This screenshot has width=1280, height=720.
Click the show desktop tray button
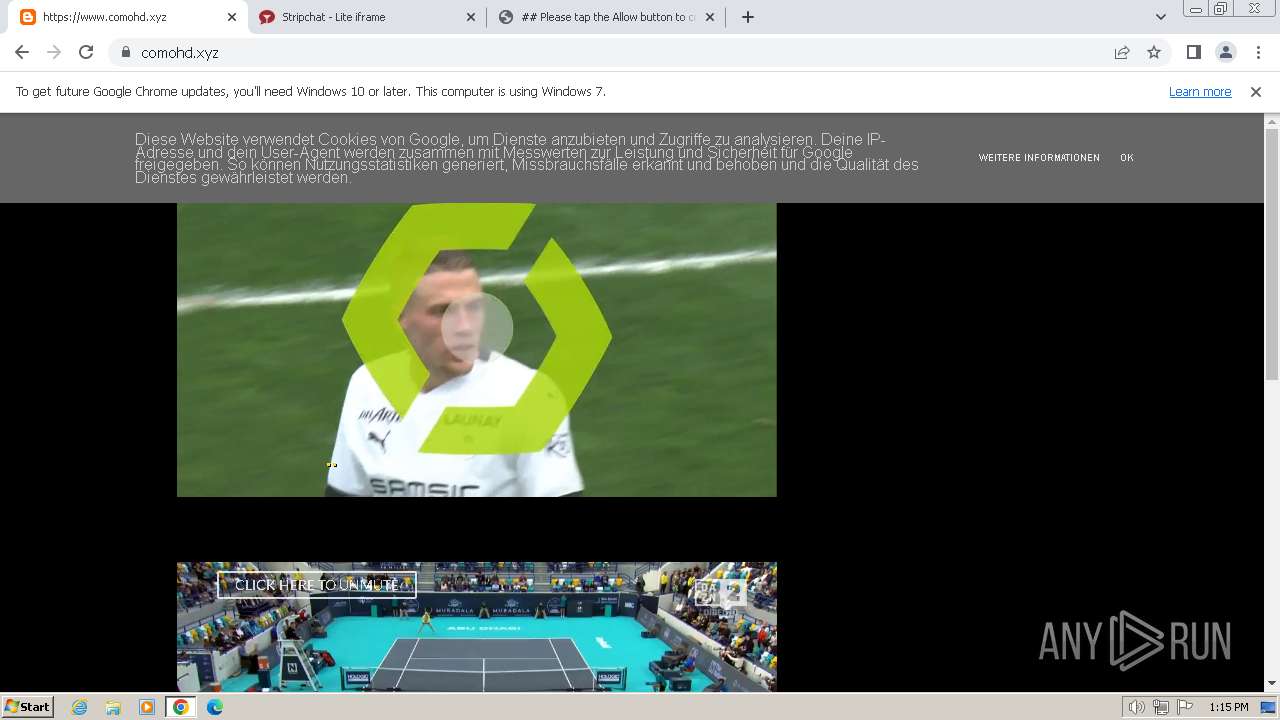pyautogui.click(x=1269, y=707)
